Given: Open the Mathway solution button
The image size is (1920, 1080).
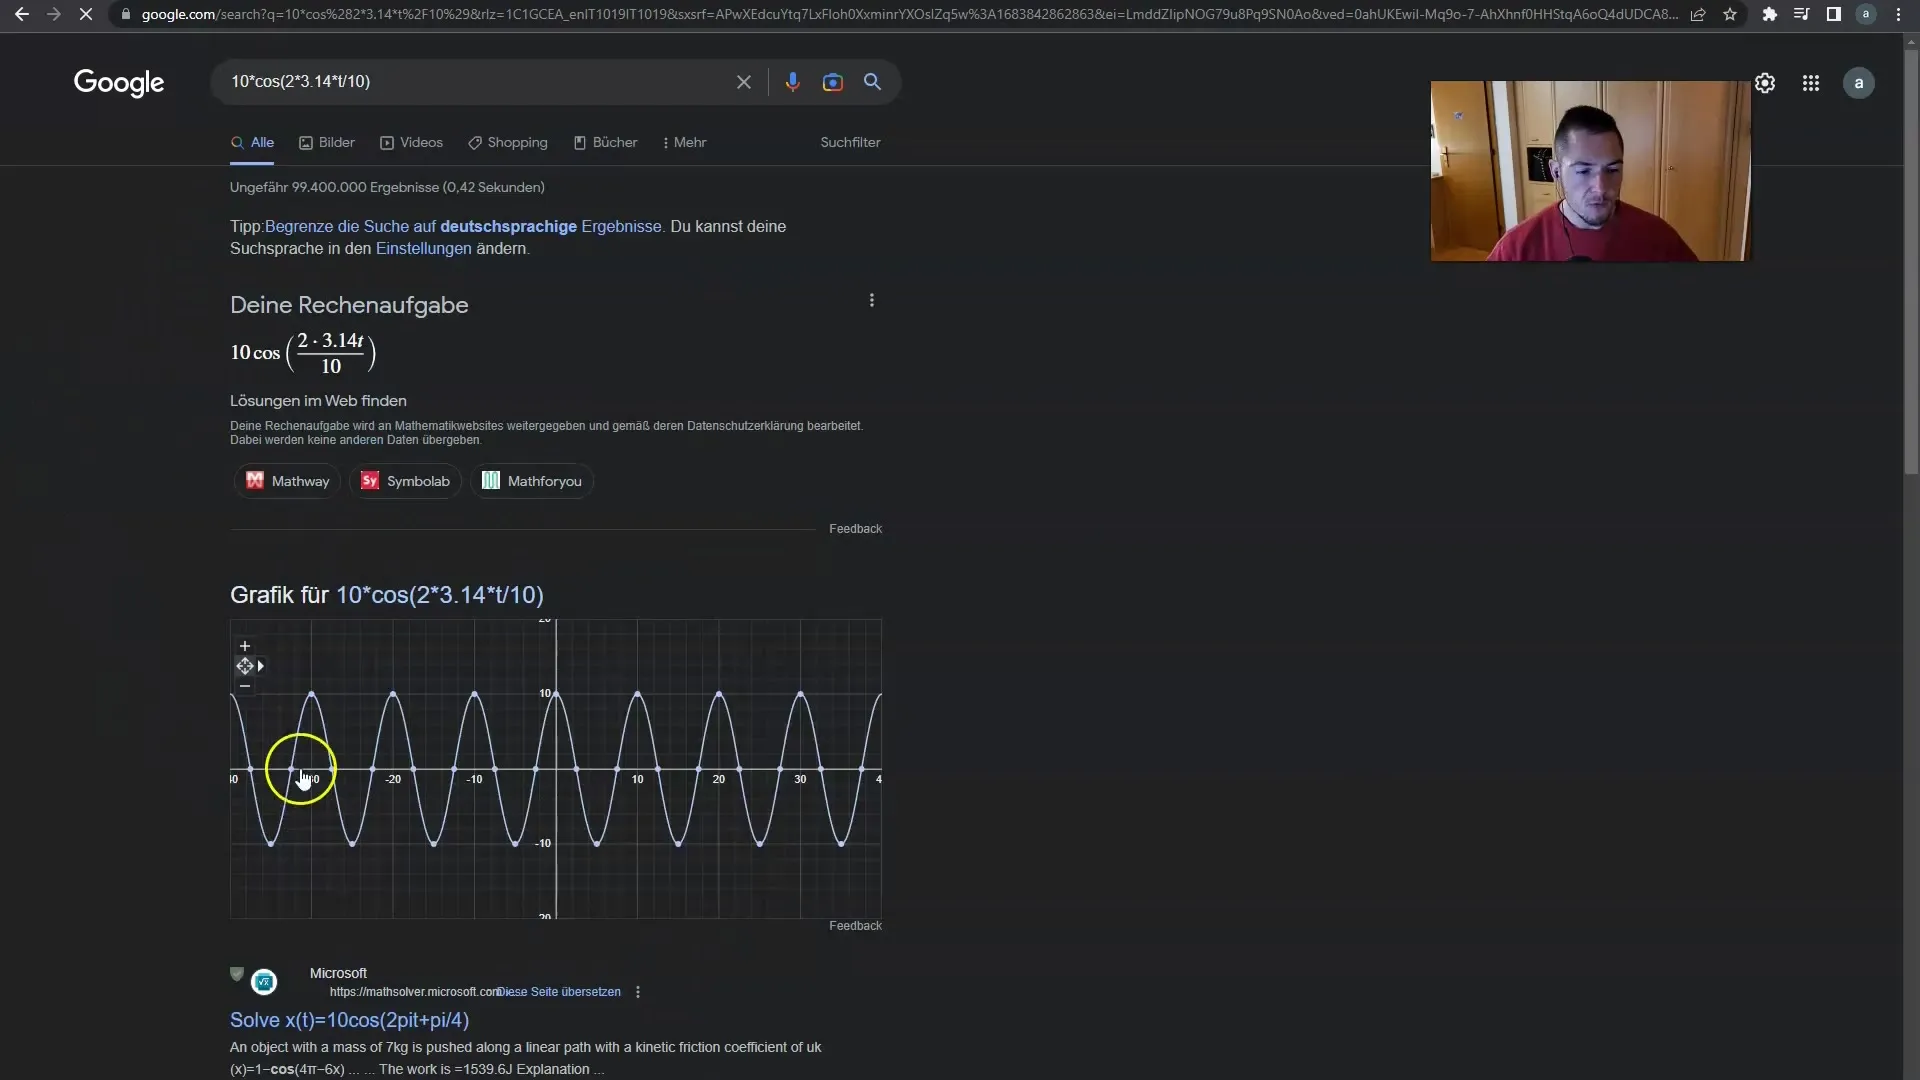Looking at the screenshot, I should pyautogui.click(x=287, y=481).
